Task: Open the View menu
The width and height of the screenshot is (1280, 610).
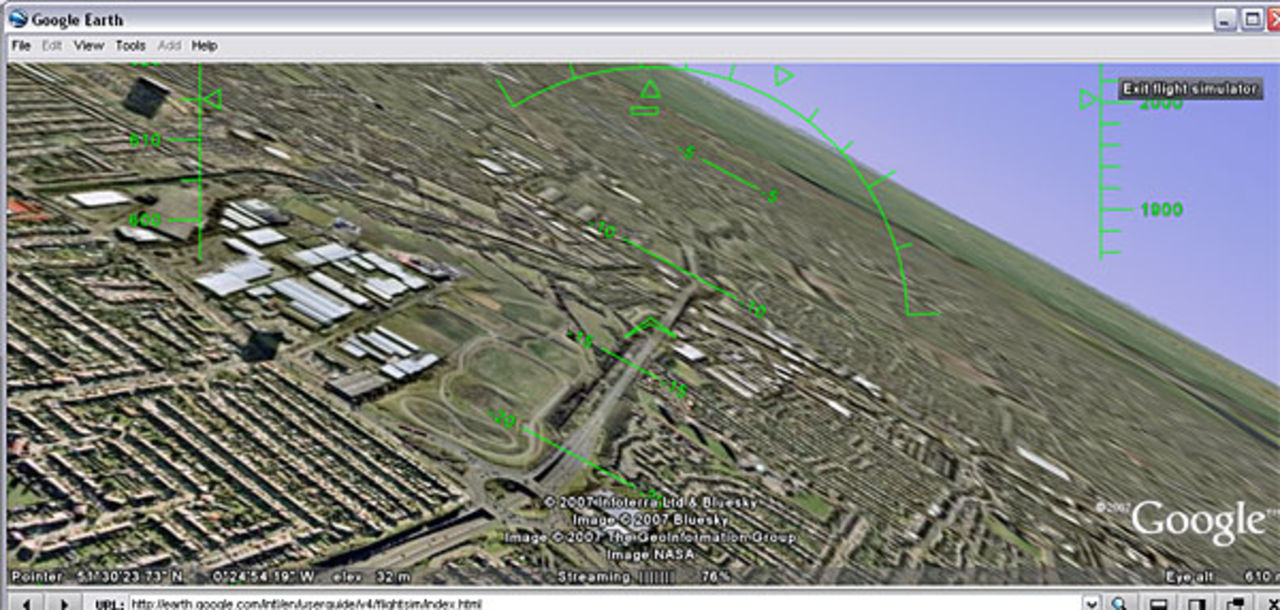Action: pyautogui.click(x=89, y=45)
